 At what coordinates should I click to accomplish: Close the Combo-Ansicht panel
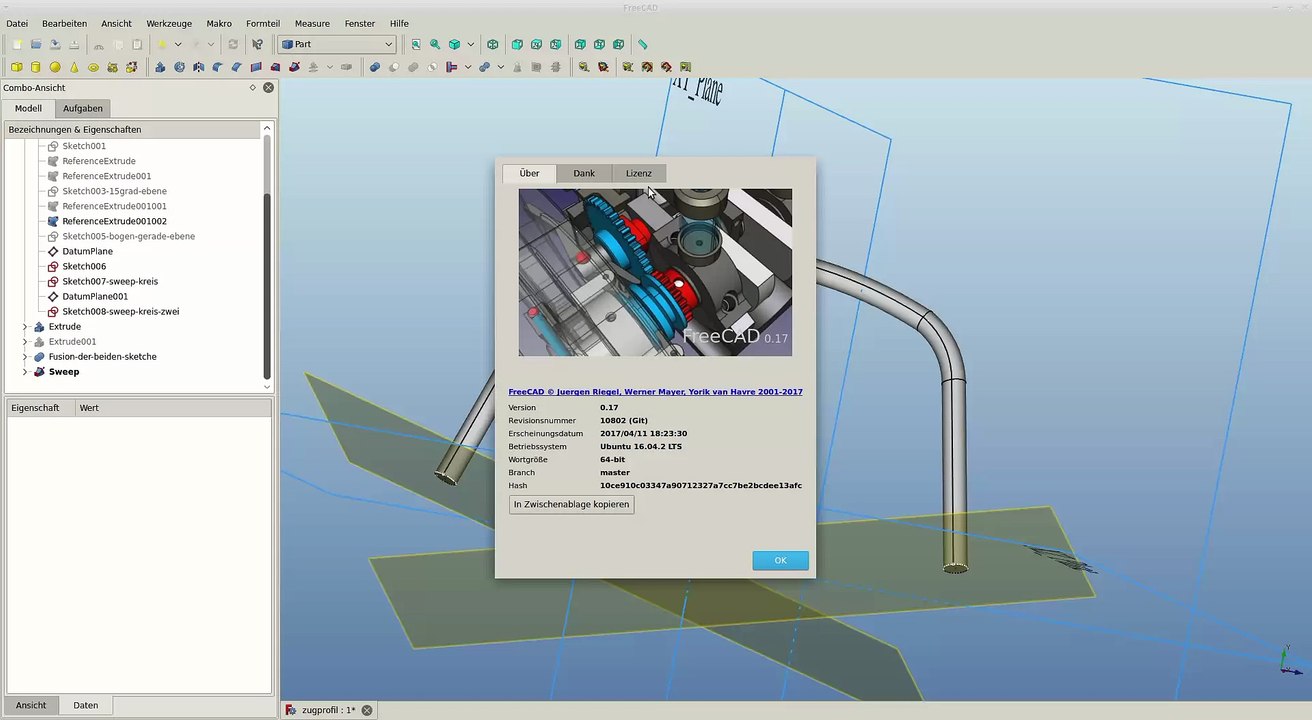(268, 88)
